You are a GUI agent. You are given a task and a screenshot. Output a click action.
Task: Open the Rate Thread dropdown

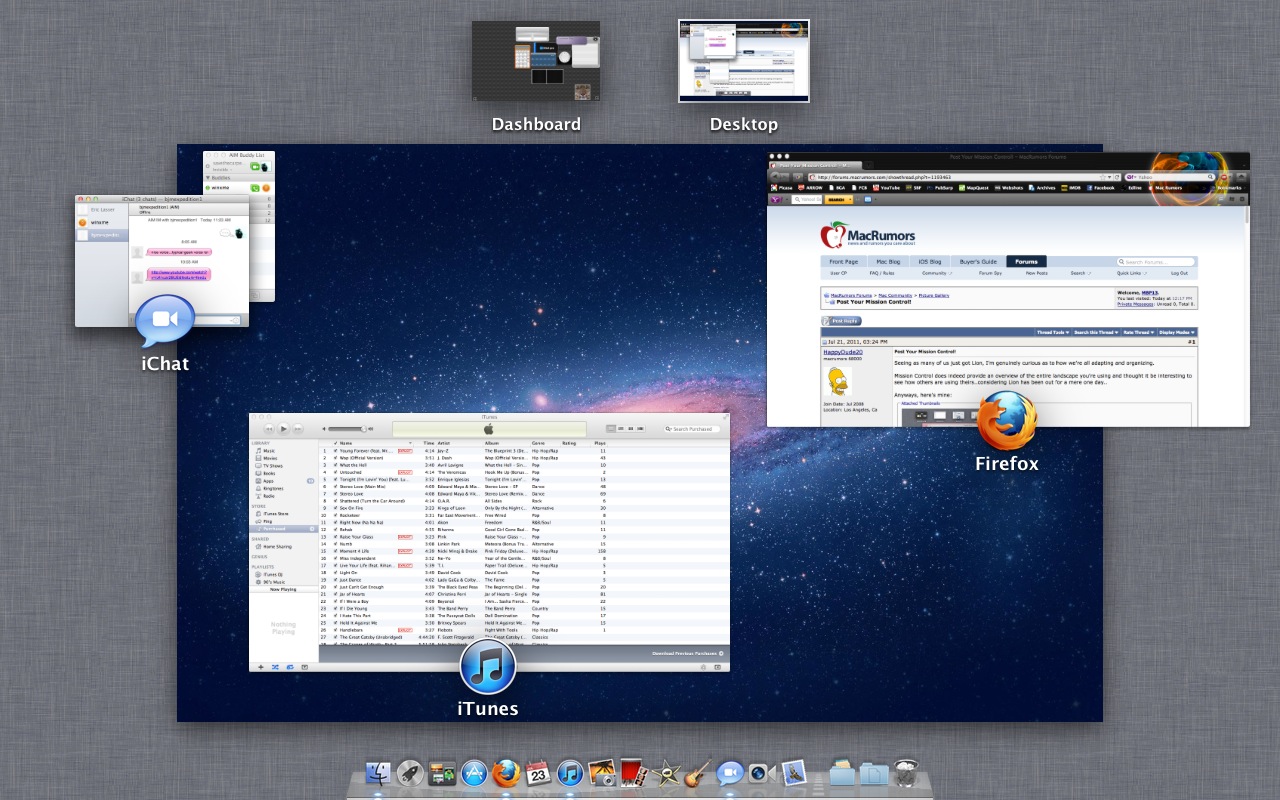click(x=1136, y=332)
